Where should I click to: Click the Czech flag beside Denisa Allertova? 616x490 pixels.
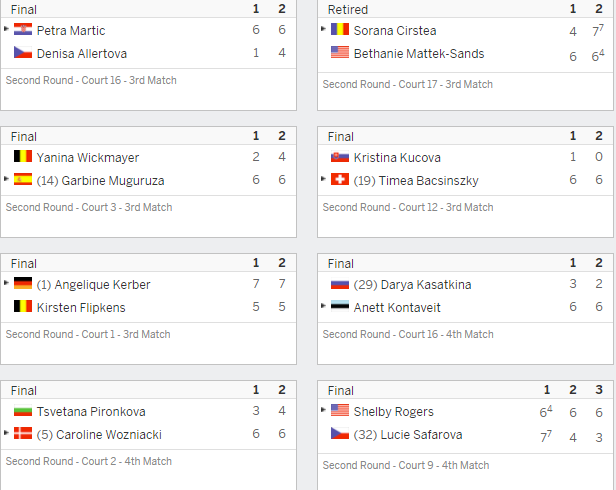23,52
